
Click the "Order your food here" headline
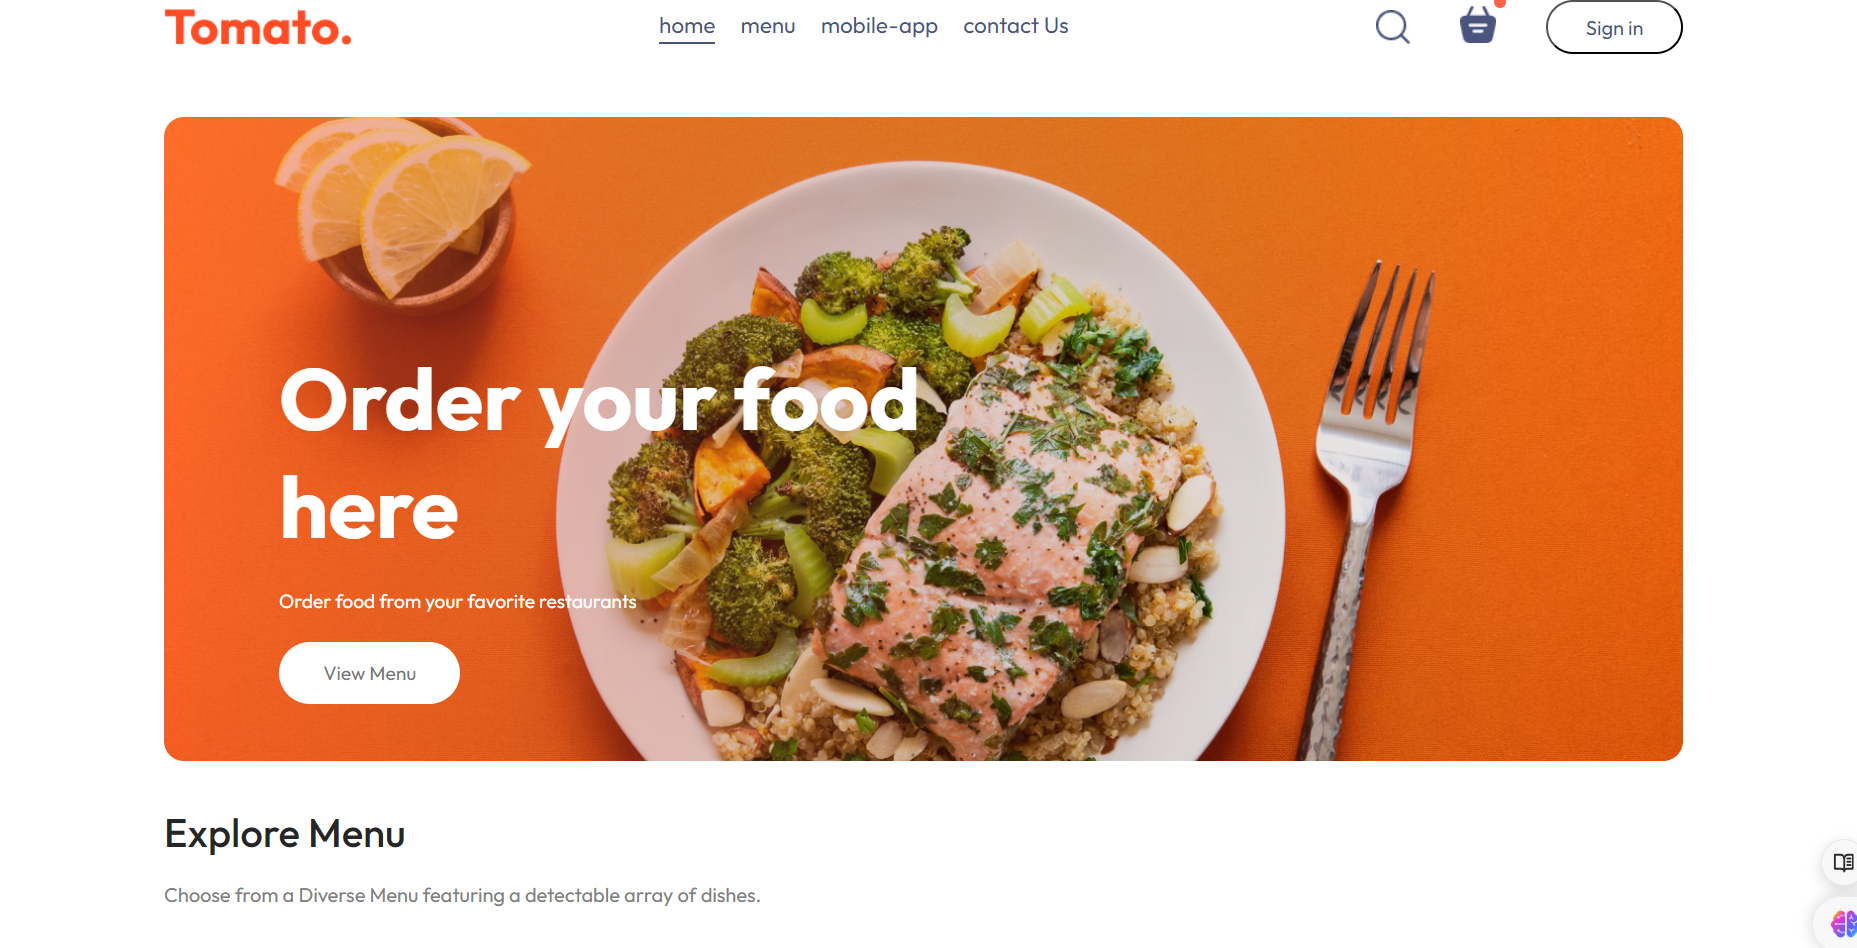click(598, 454)
